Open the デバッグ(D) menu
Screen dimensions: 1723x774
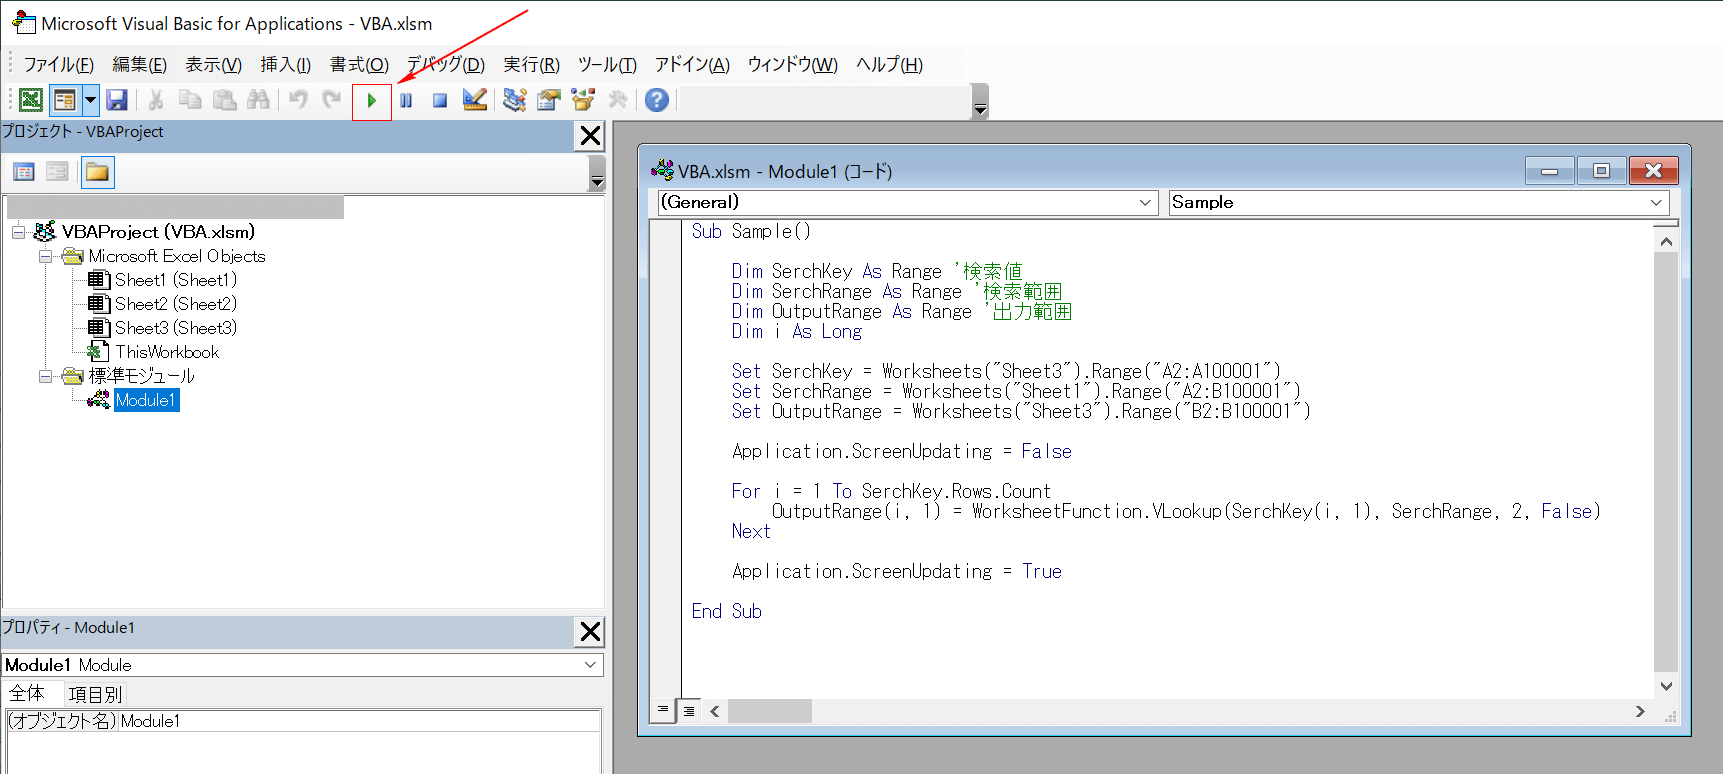point(445,65)
